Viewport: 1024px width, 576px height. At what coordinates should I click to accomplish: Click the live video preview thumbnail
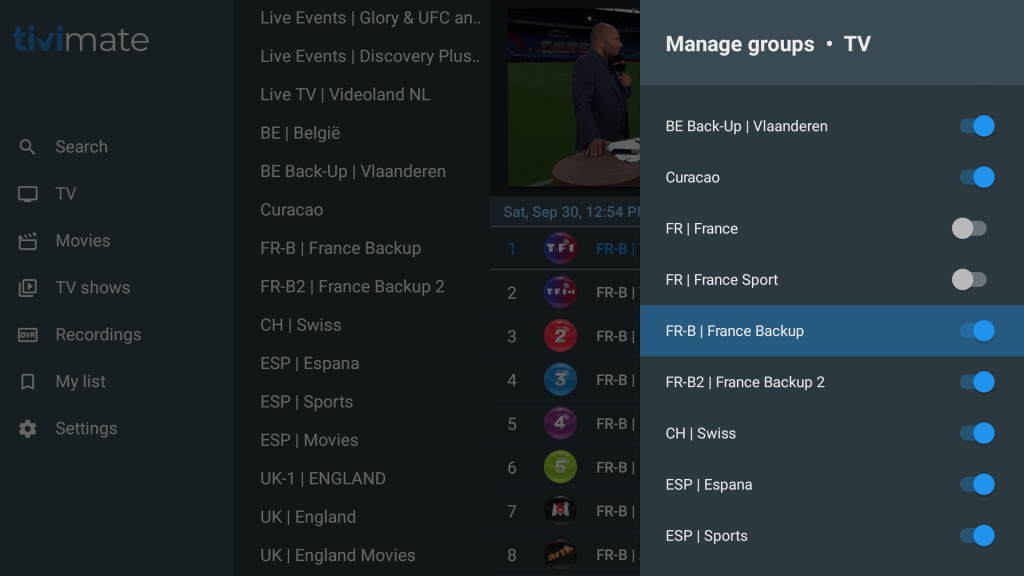point(573,98)
